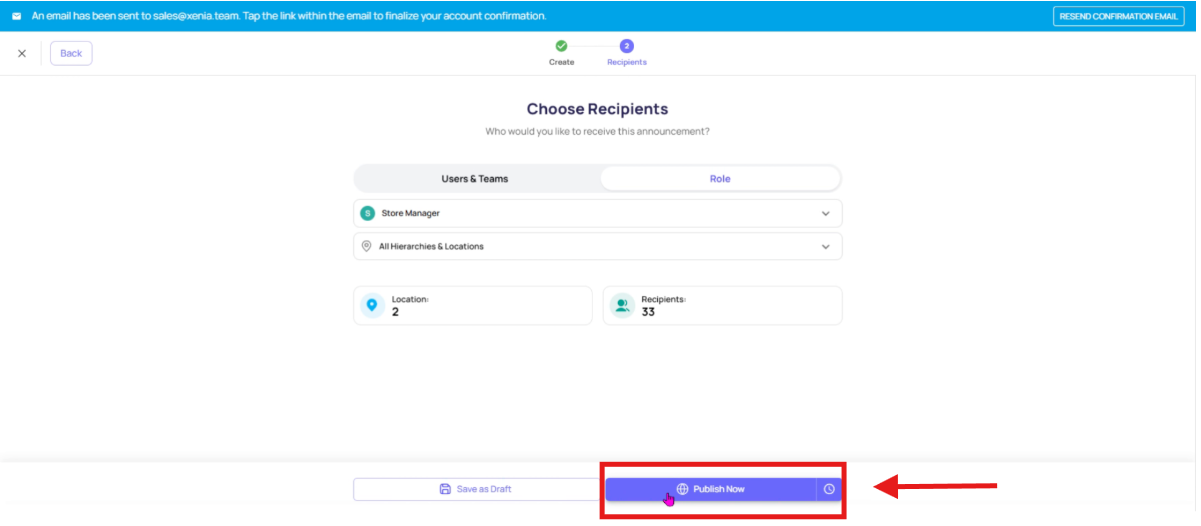Click the green S role avatar icon

pos(367,213)
